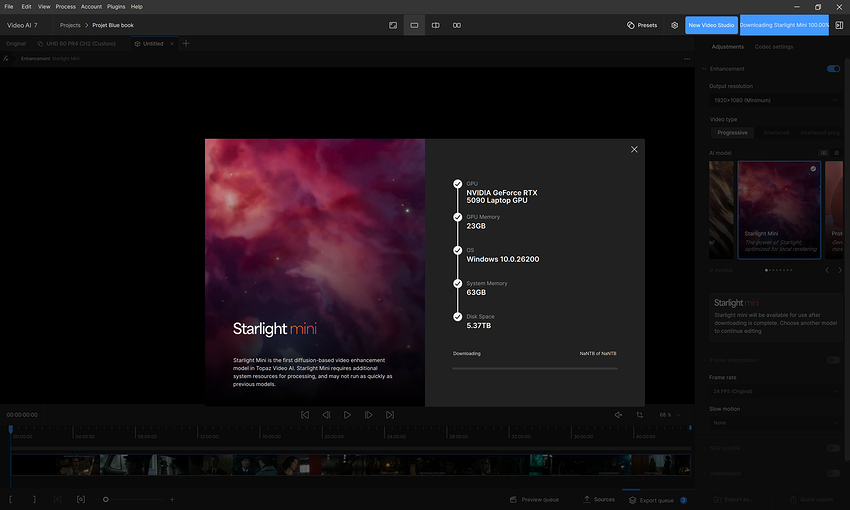The image size is (850, 510).
Task: Activate the crop tool icon
Action: (x=639, y=415)
